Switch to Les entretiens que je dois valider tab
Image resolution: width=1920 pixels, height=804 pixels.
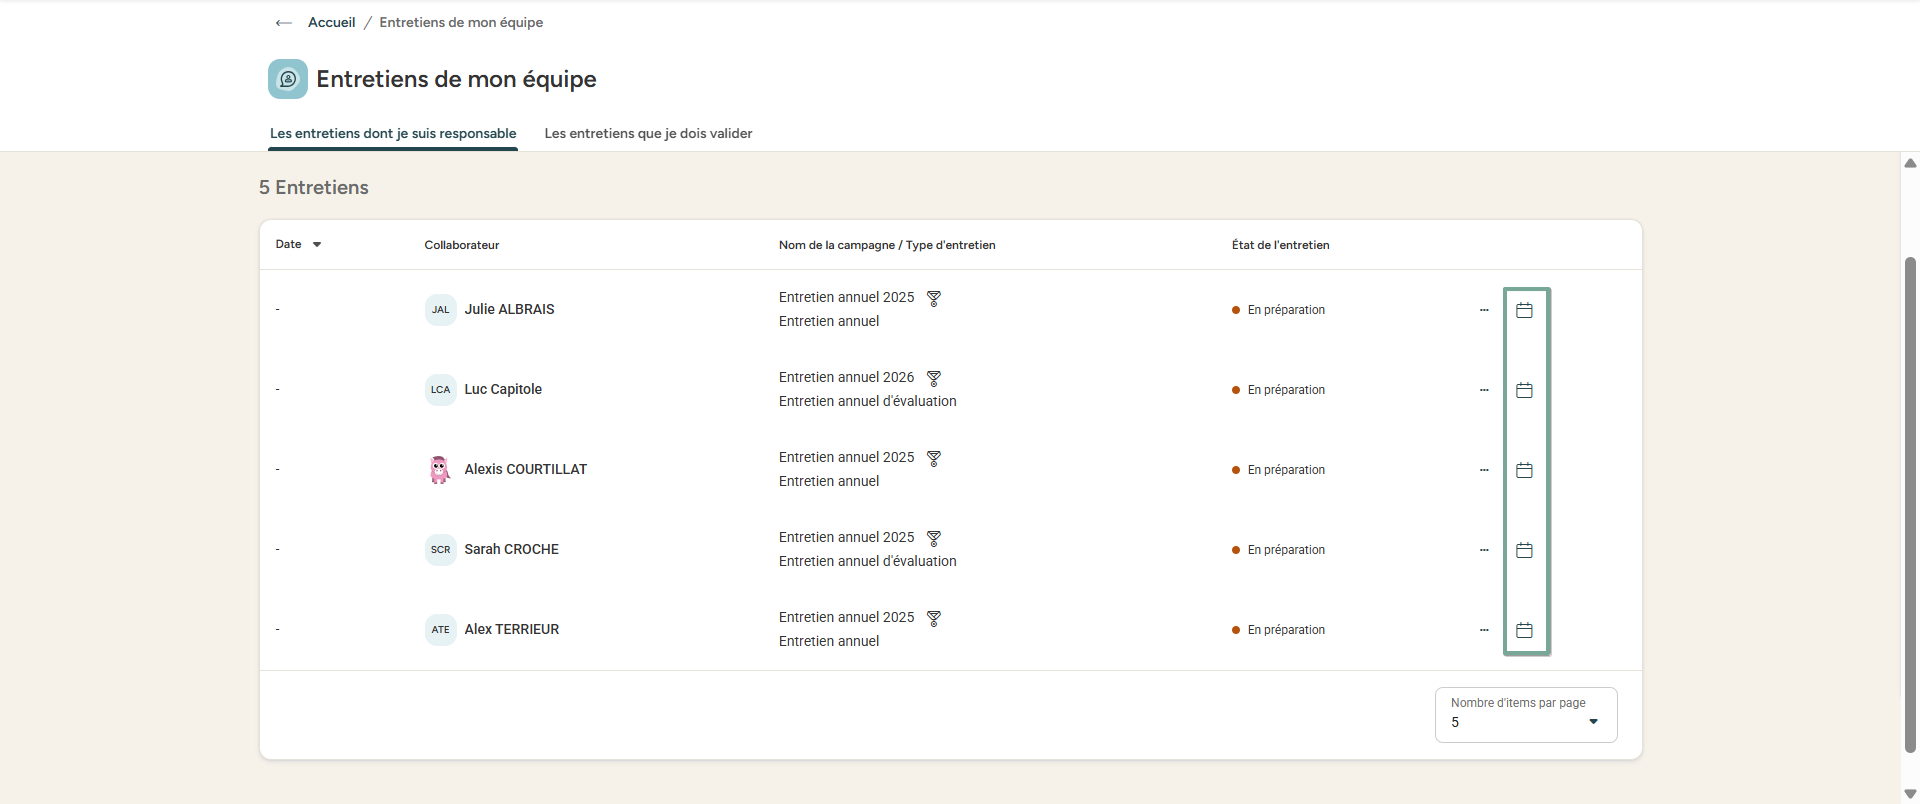click(648, 134)
